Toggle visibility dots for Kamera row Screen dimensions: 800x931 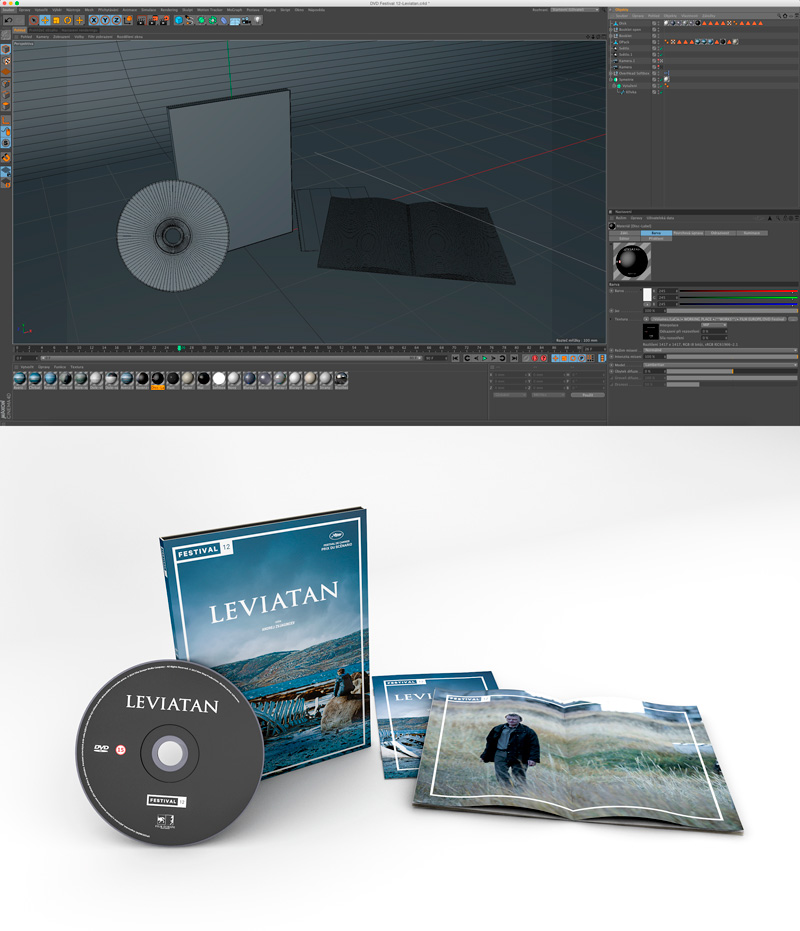coord(659,67)
